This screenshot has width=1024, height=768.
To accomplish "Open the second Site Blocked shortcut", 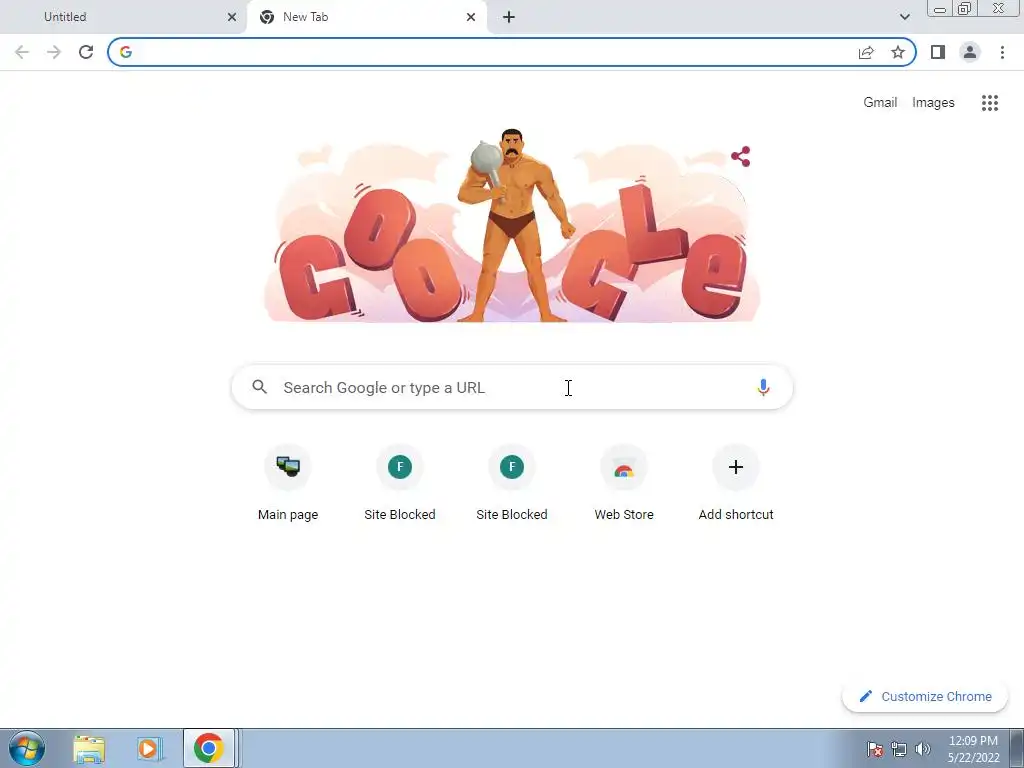I will 512,483.
